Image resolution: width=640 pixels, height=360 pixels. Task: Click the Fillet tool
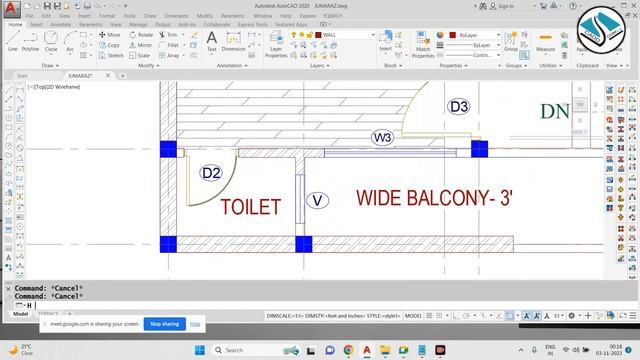pos(169,45)
